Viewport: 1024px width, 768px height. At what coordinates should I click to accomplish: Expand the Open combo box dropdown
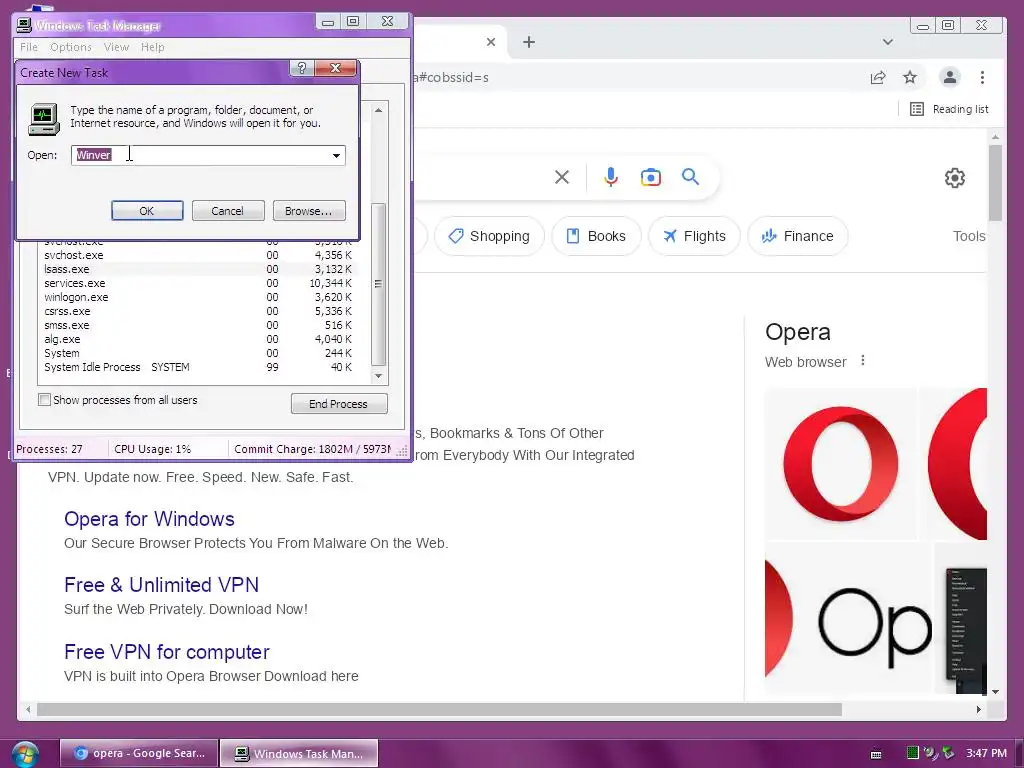(336, 155)
